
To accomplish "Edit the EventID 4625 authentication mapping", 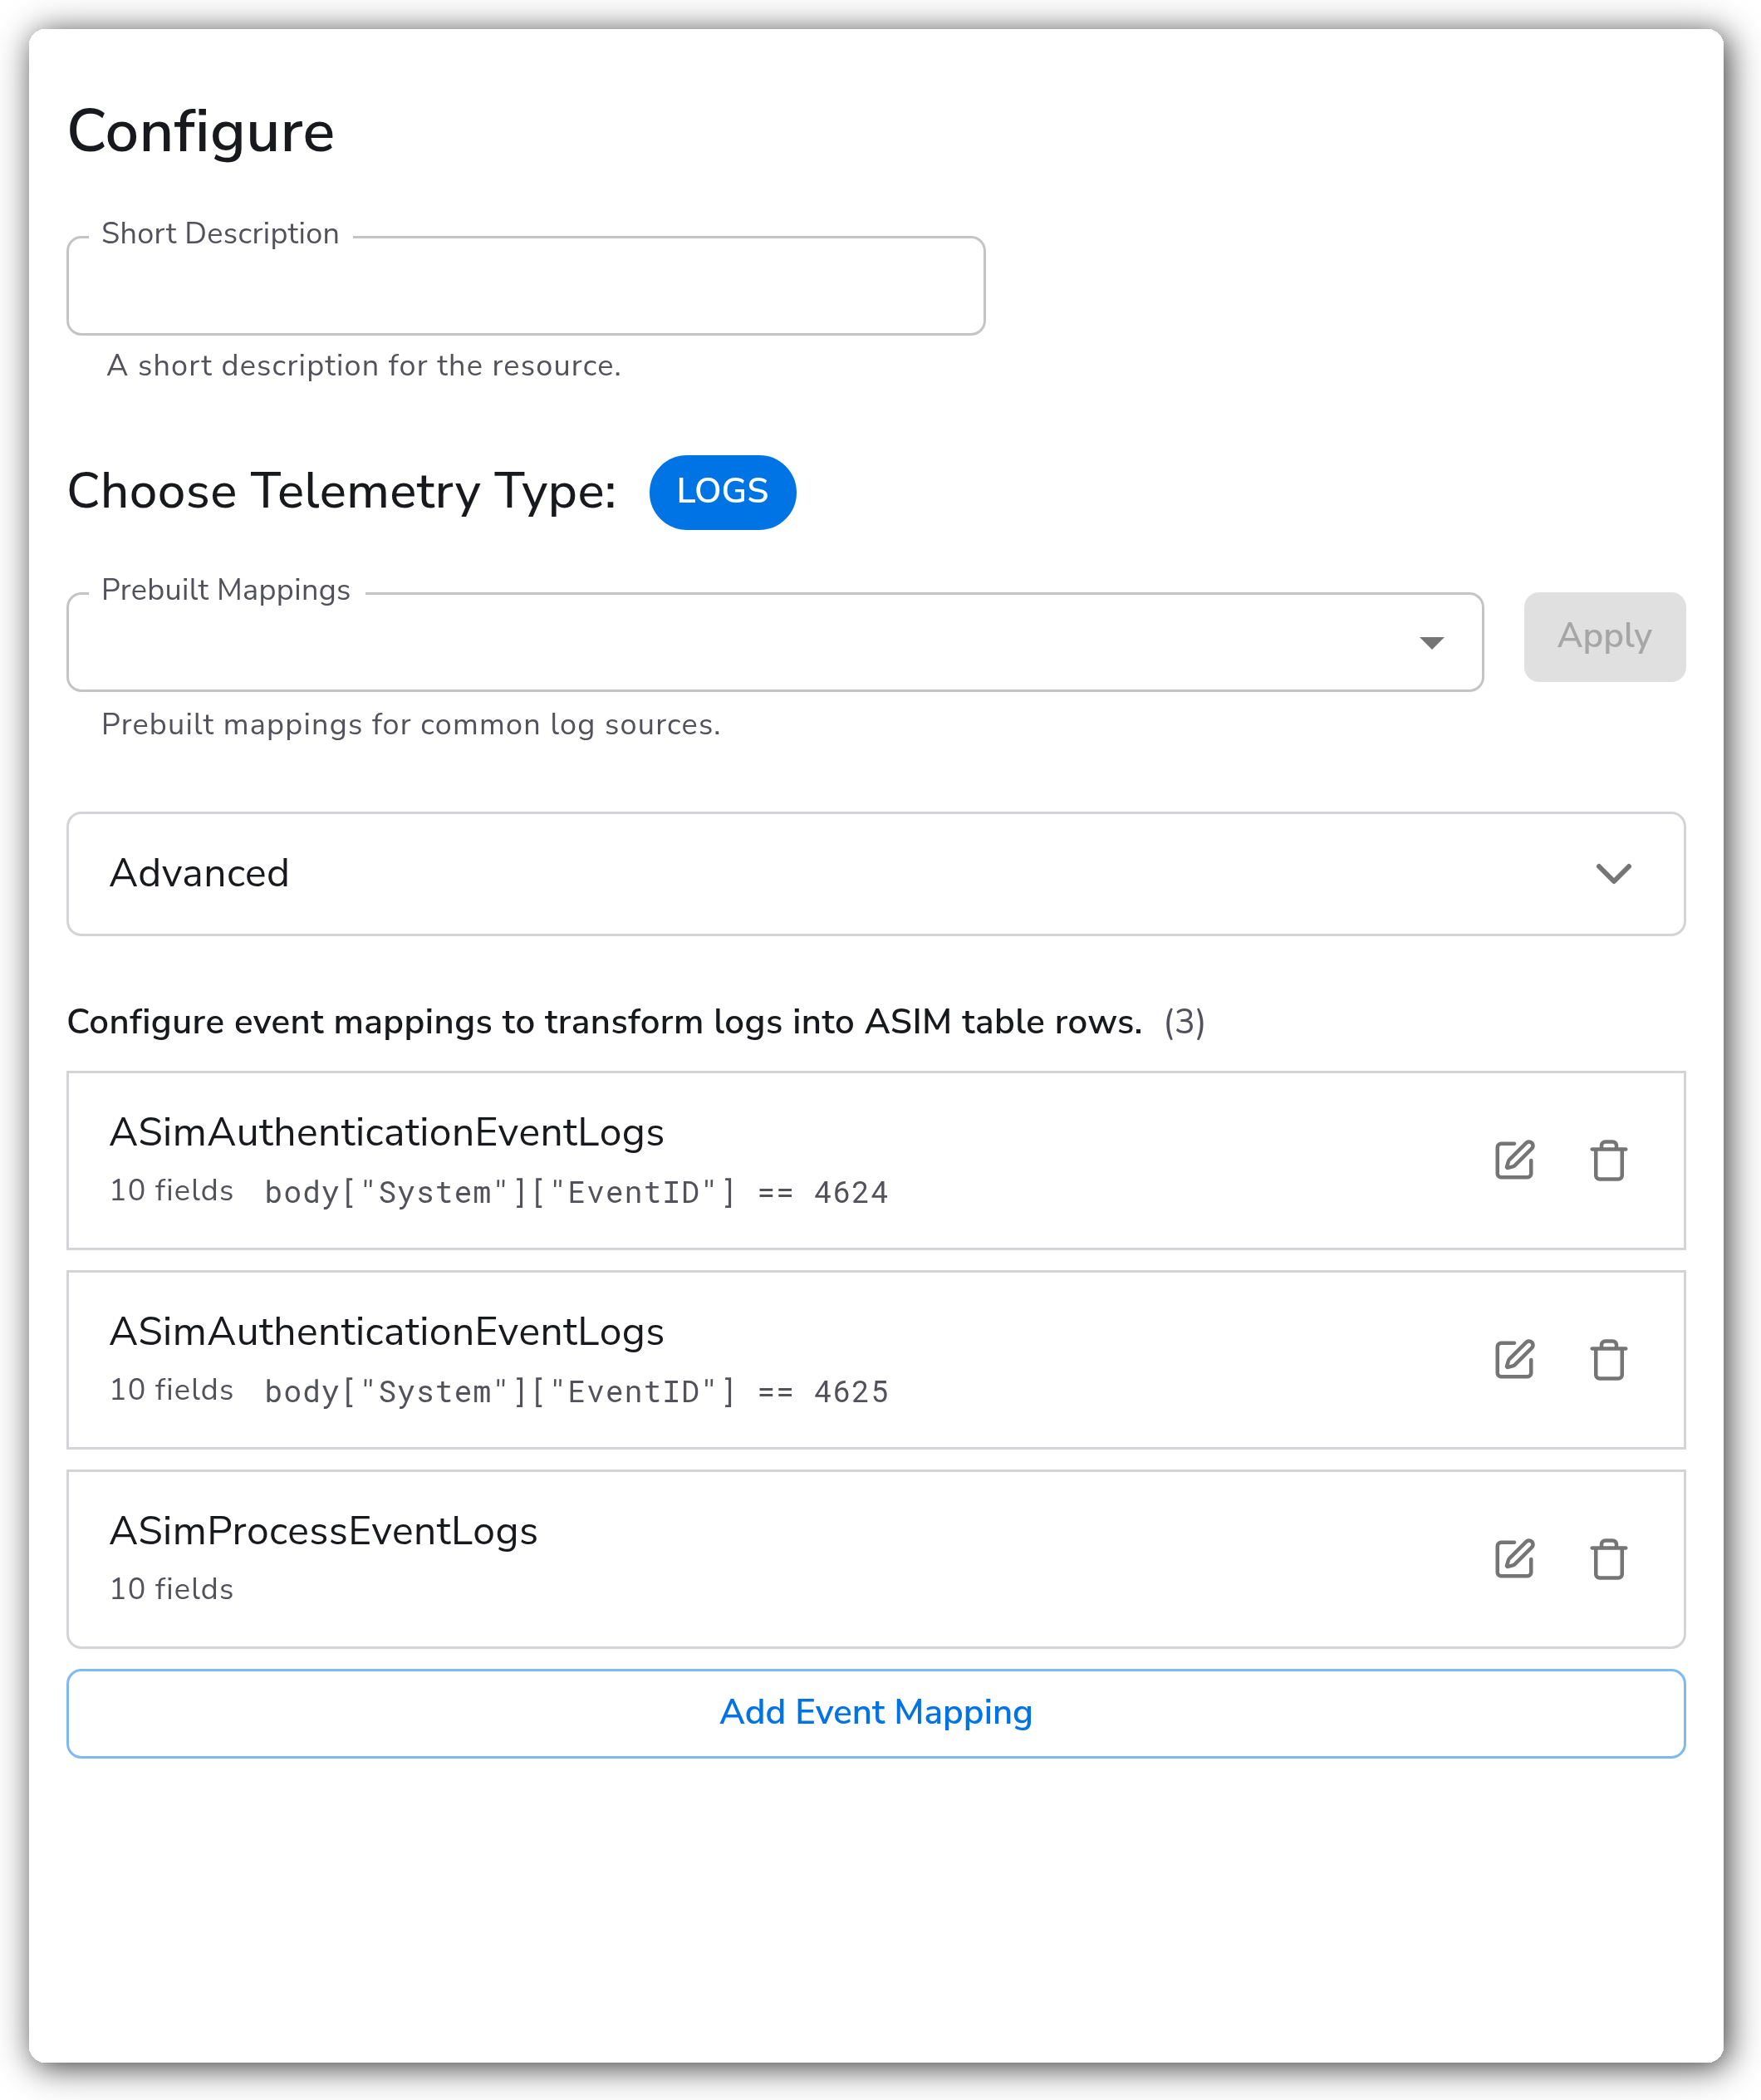I will (1514, 1359).
